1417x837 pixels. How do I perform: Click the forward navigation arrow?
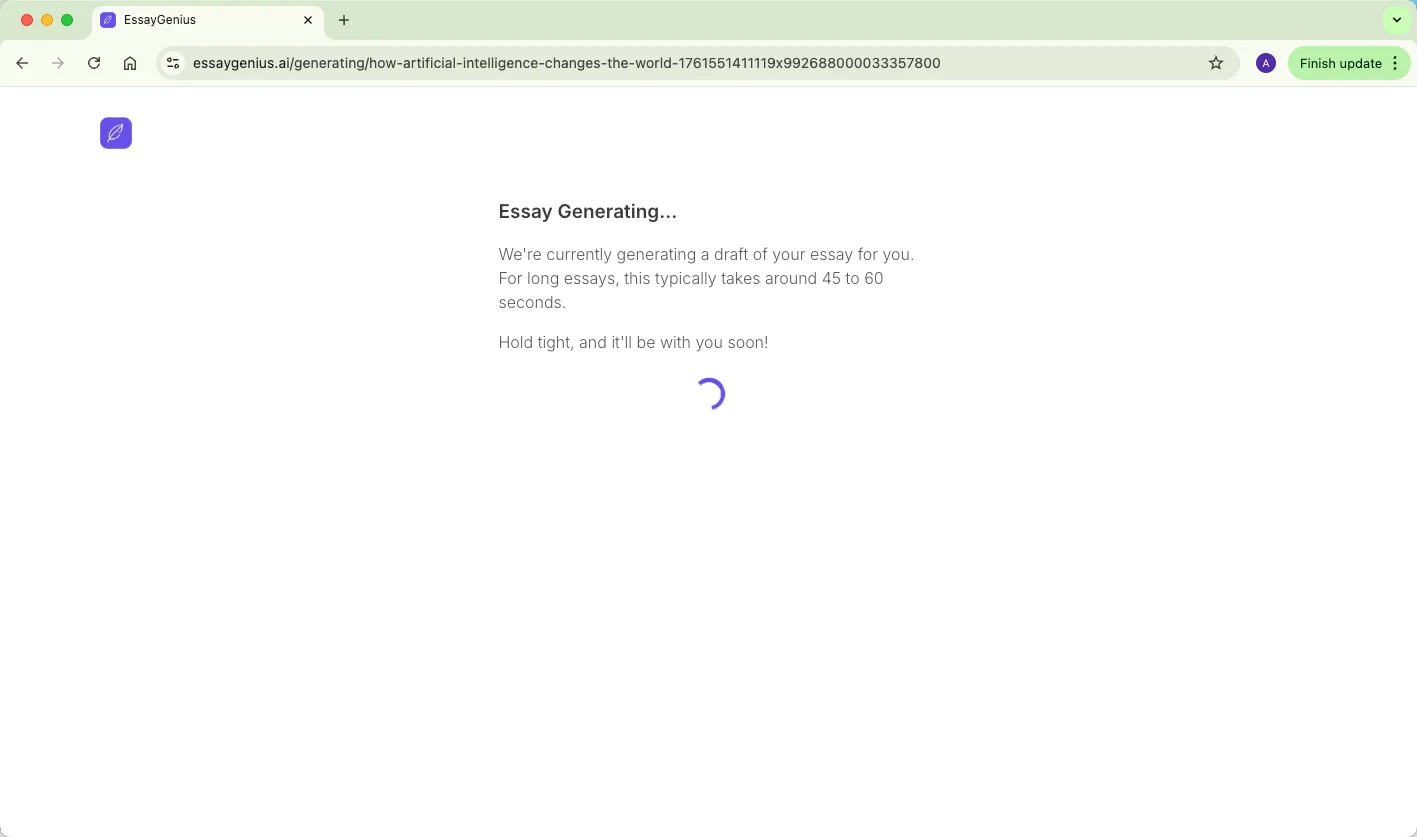[x=58, y=63]
